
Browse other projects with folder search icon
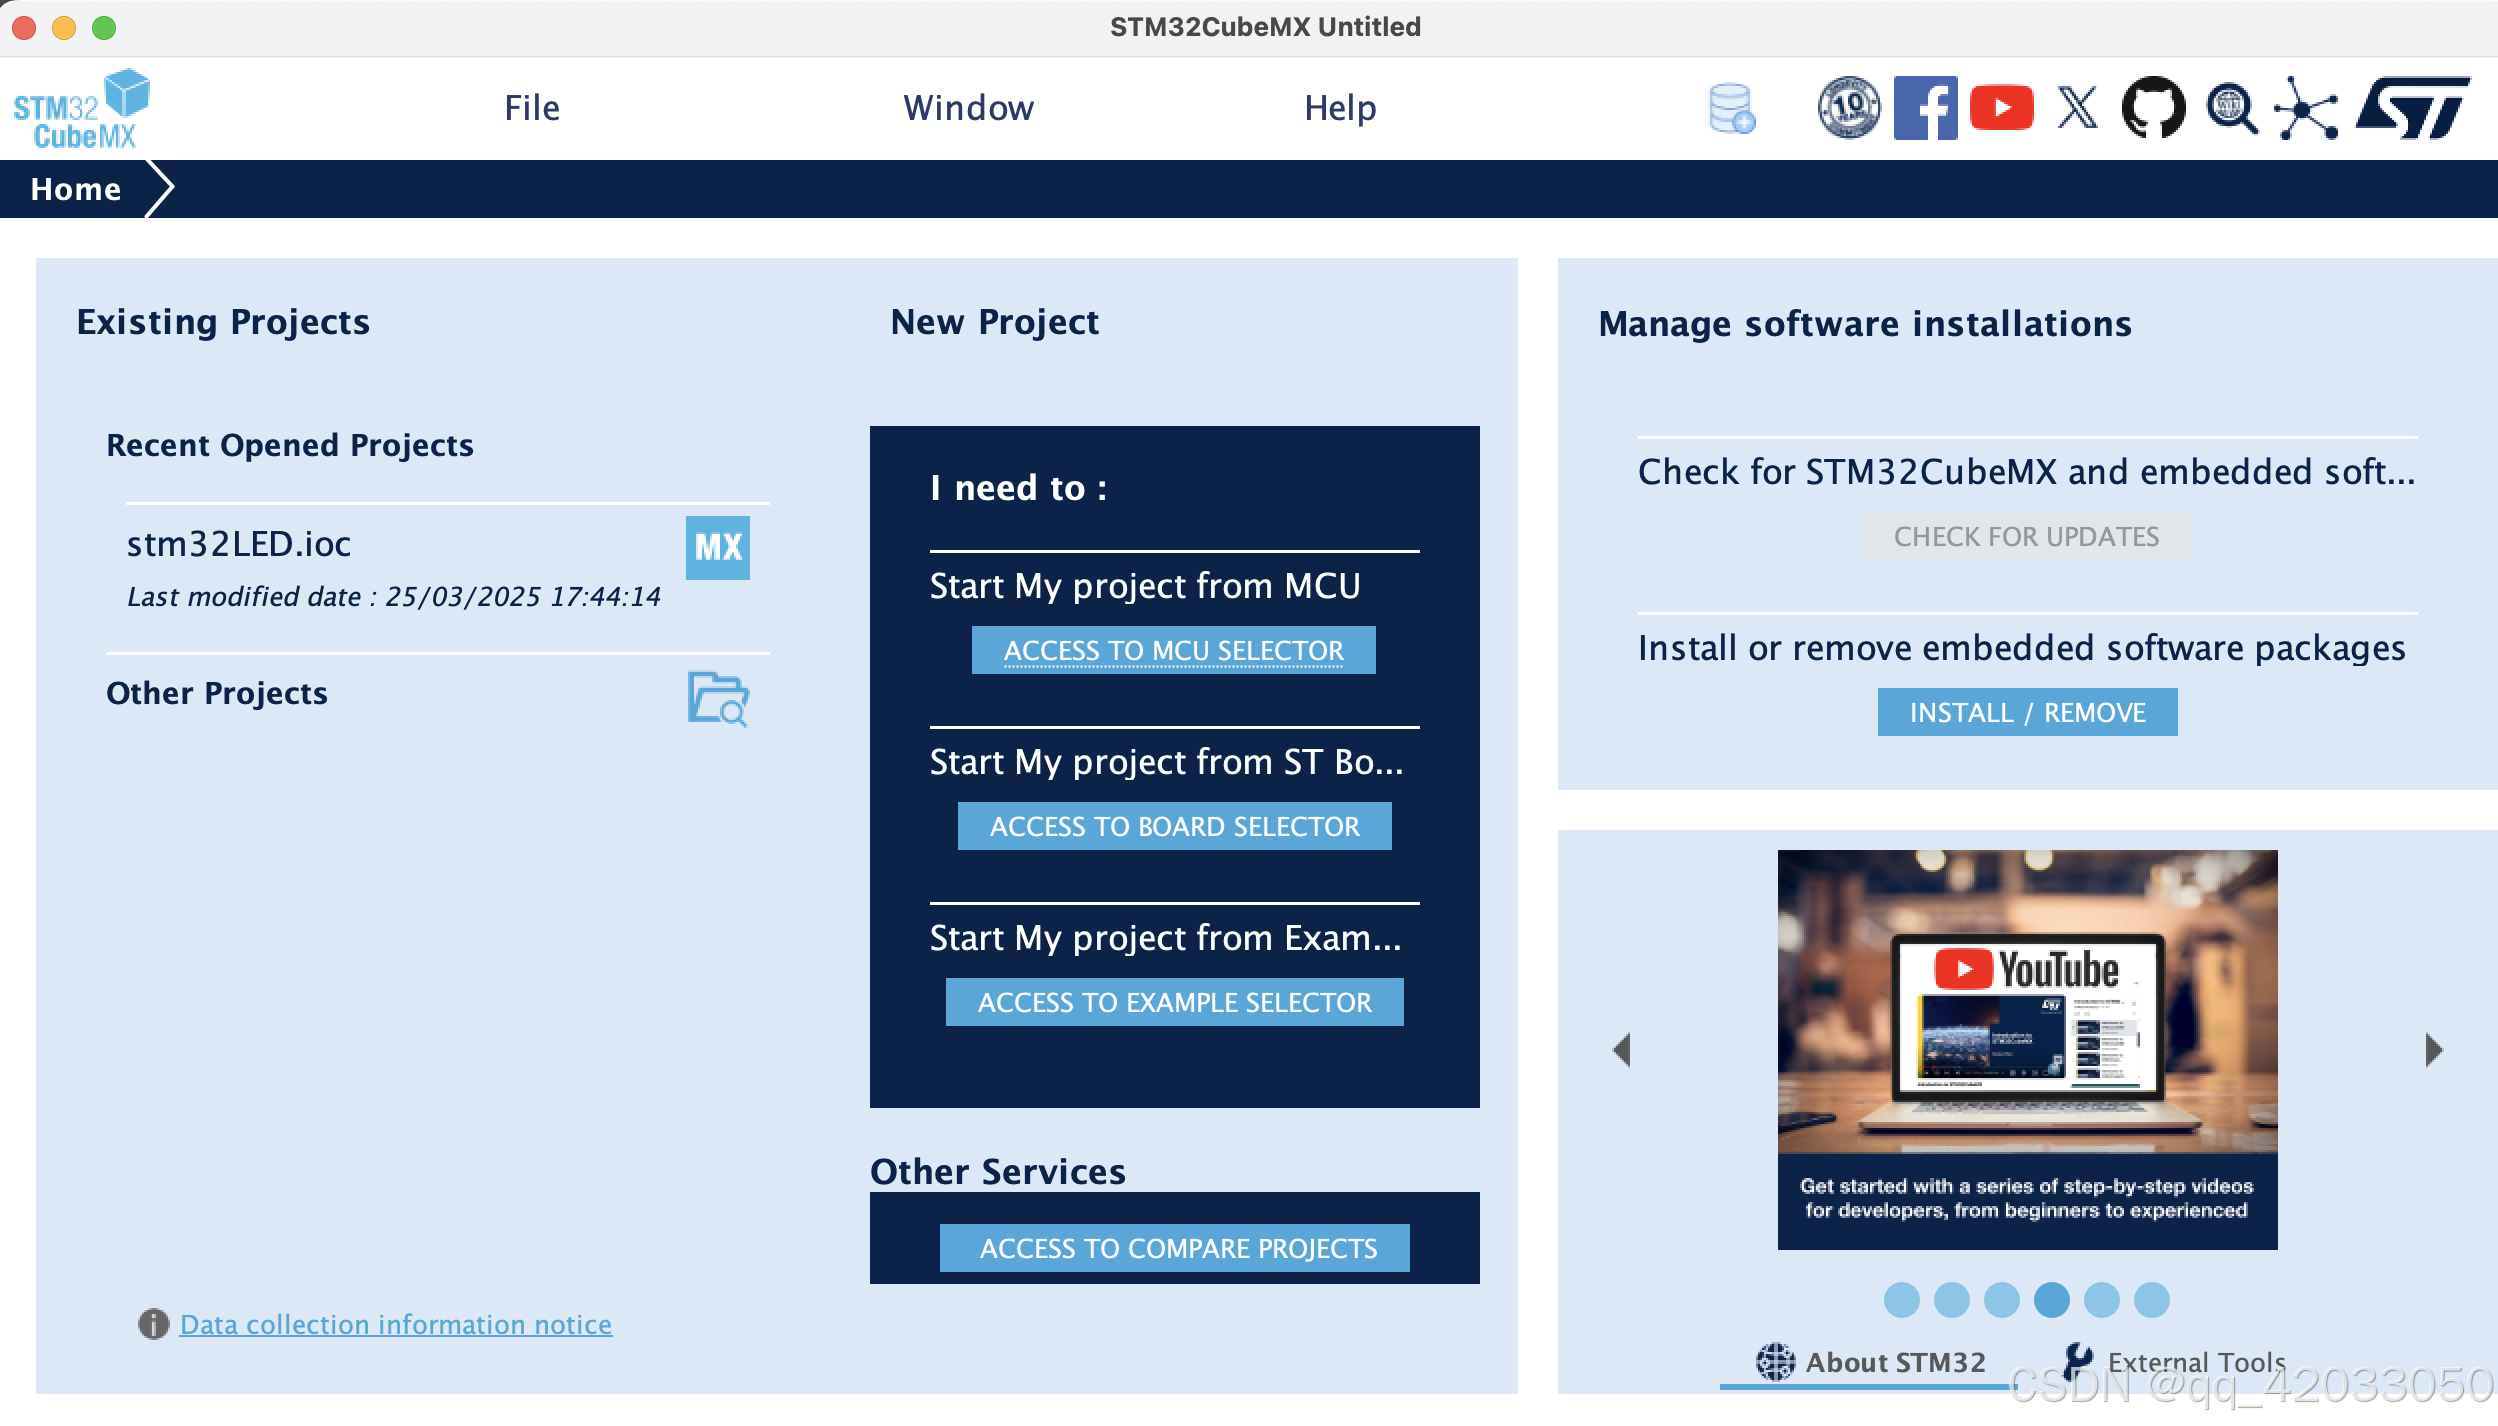718,698
